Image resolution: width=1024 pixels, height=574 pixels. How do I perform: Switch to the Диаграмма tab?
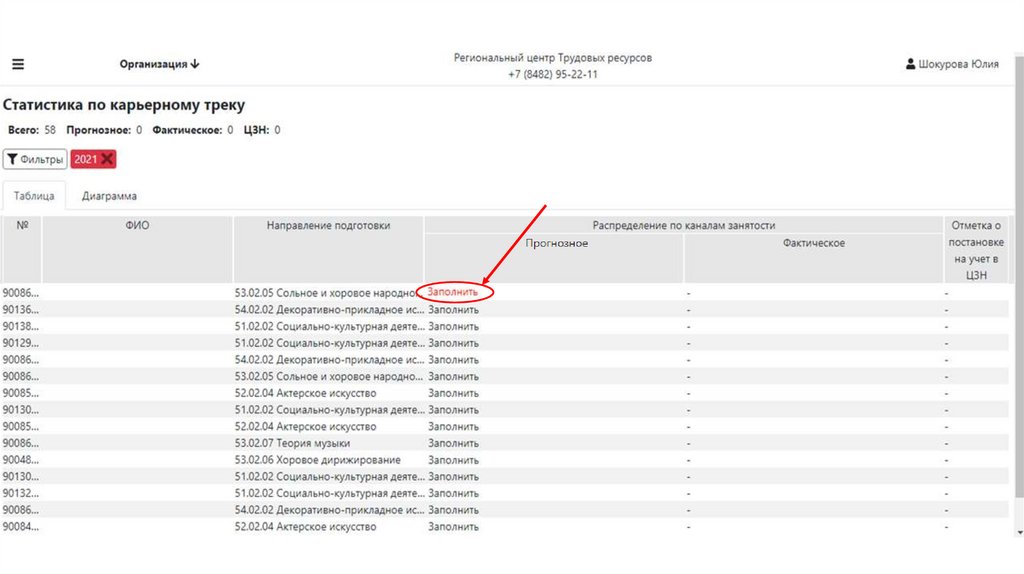(109, 196)
